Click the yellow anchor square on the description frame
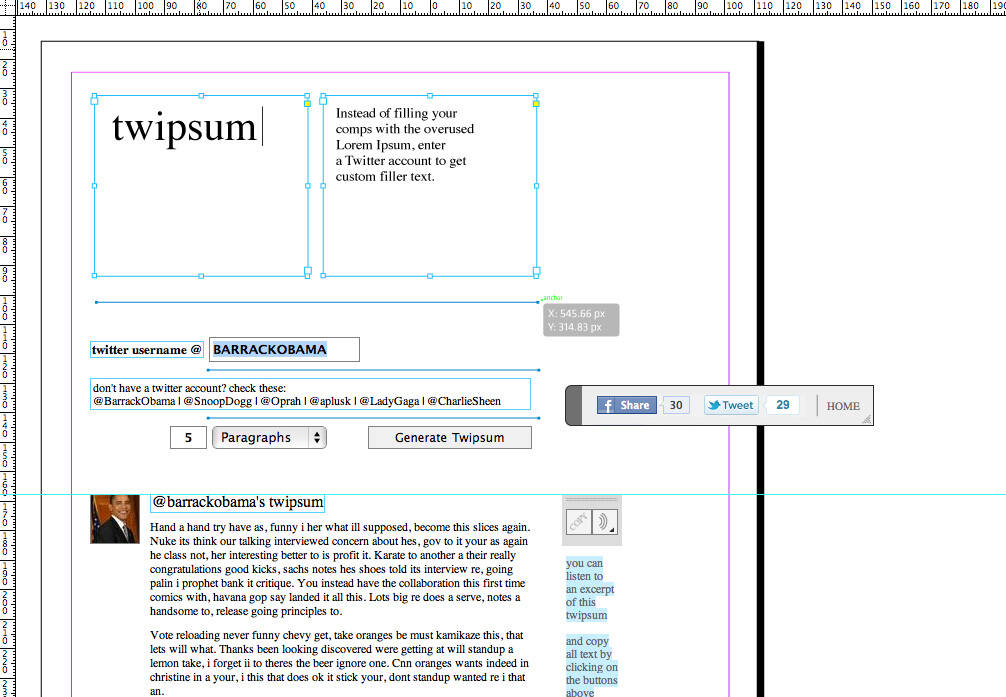The height and width of the screenshot is (697, 1006). point(536,103)
